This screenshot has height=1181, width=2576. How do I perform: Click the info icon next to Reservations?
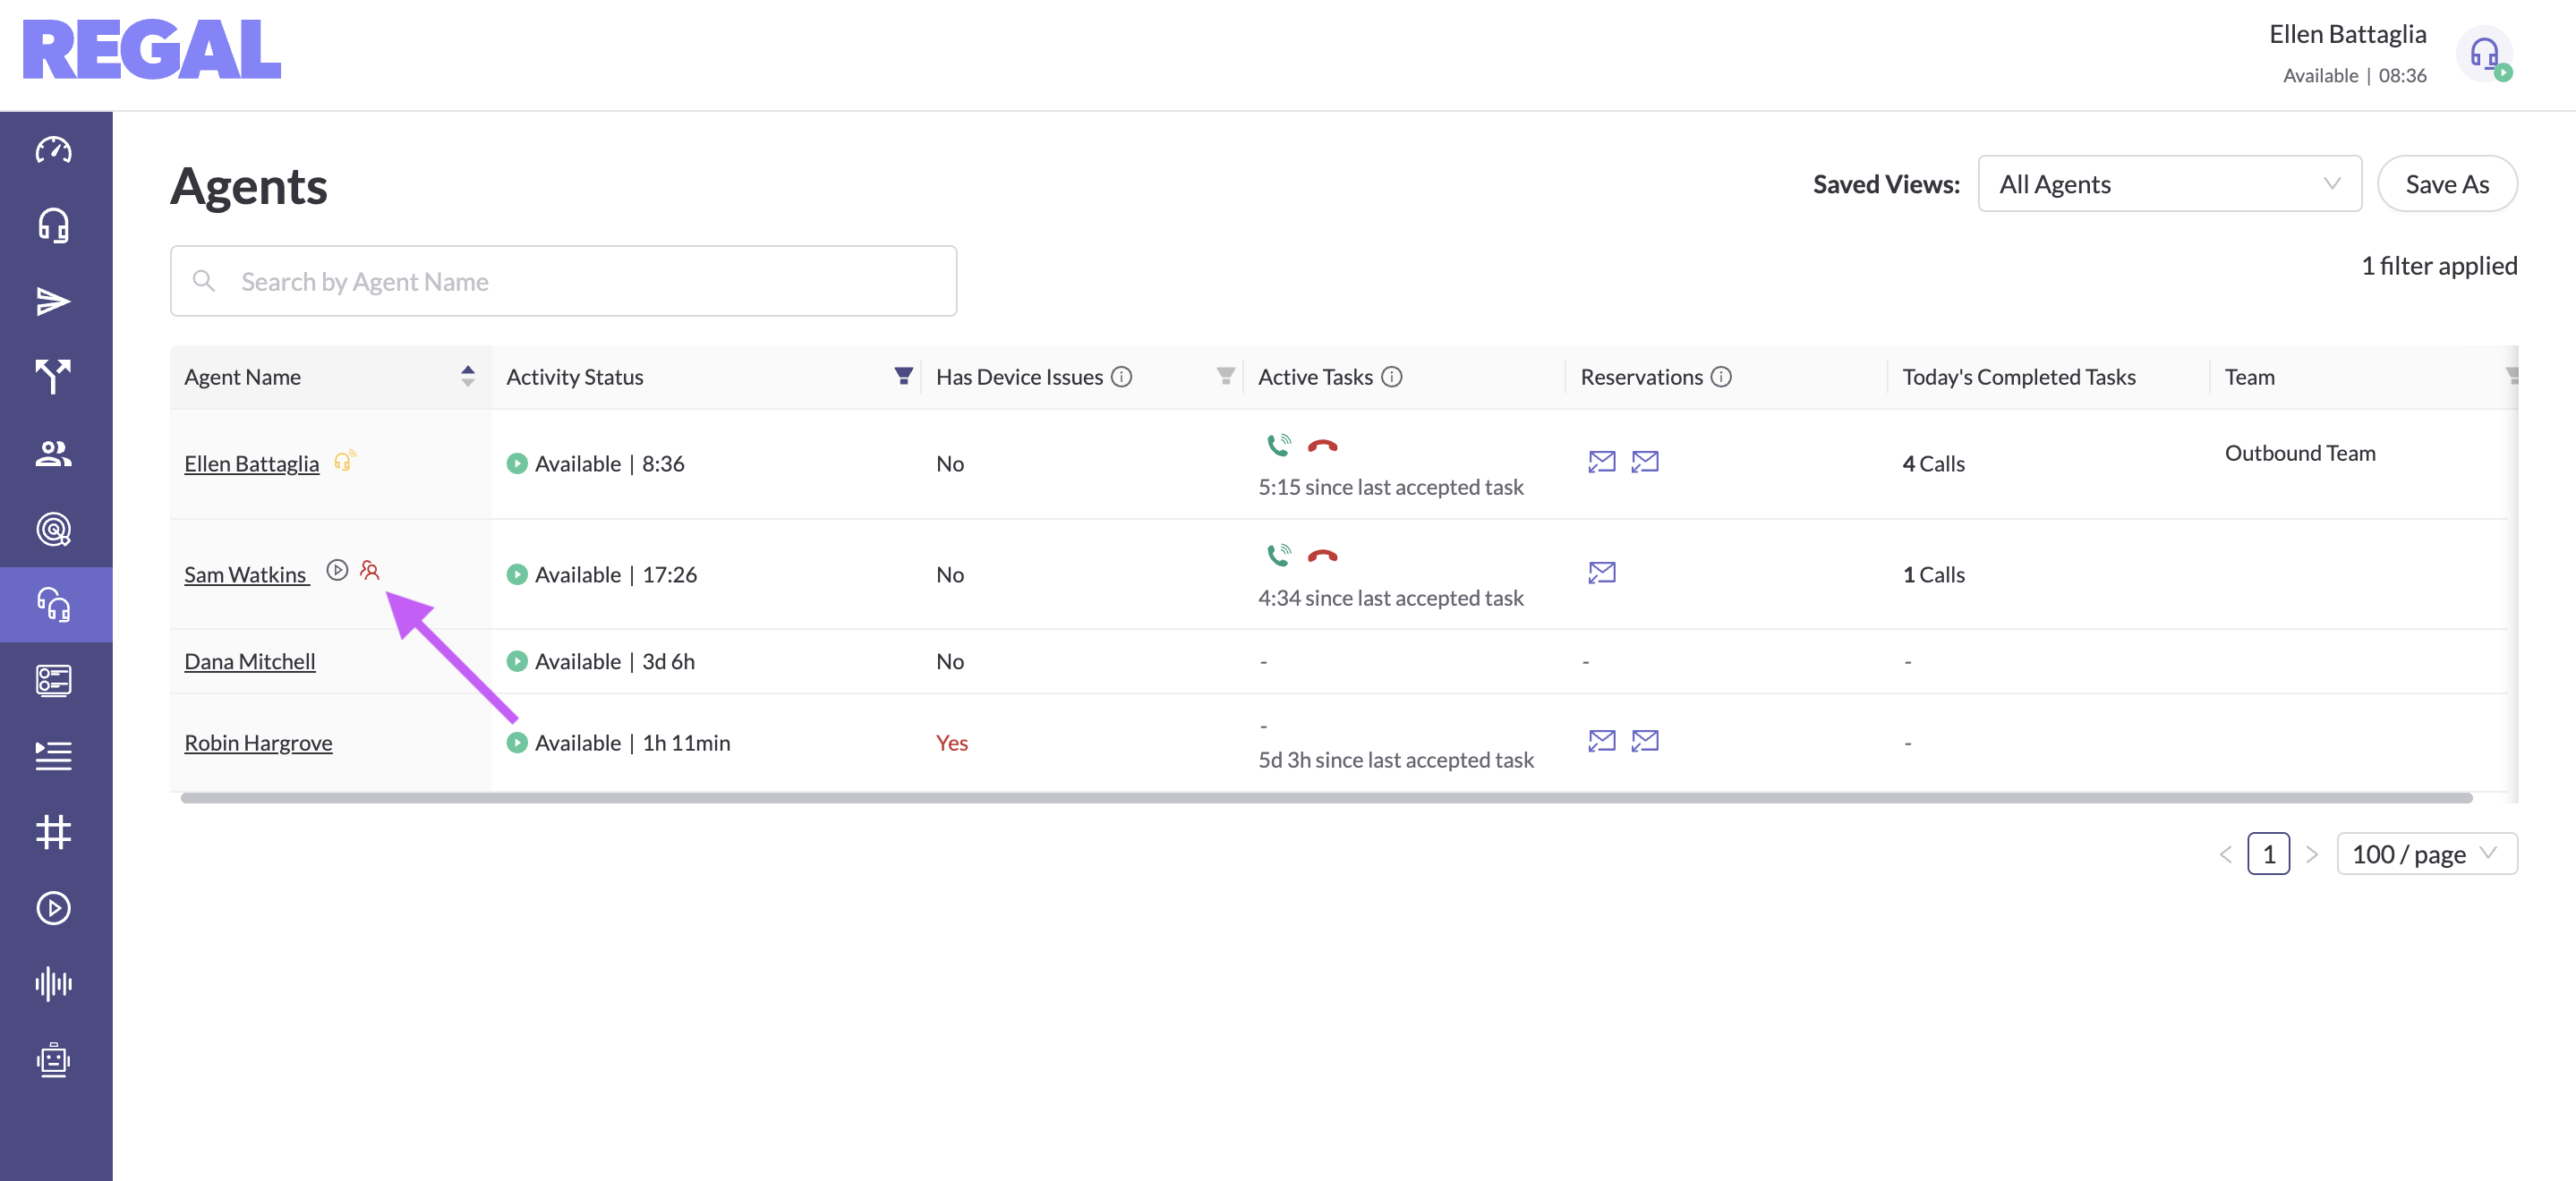click(x=1721, y=377)
